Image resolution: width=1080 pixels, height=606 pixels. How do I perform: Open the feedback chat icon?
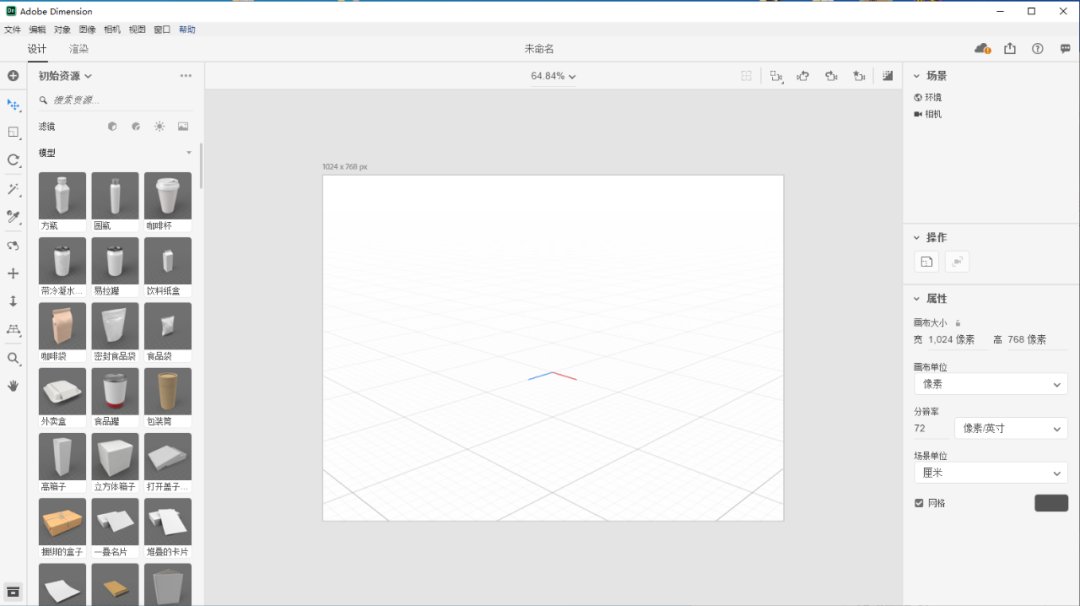1065,48
